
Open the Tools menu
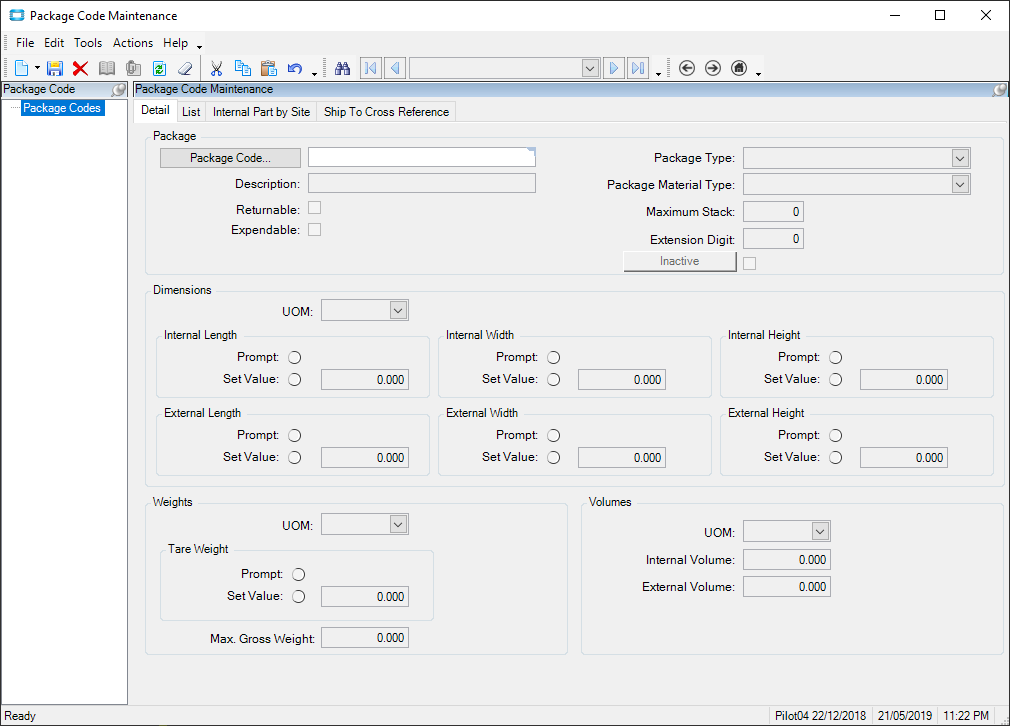[88, 43]
